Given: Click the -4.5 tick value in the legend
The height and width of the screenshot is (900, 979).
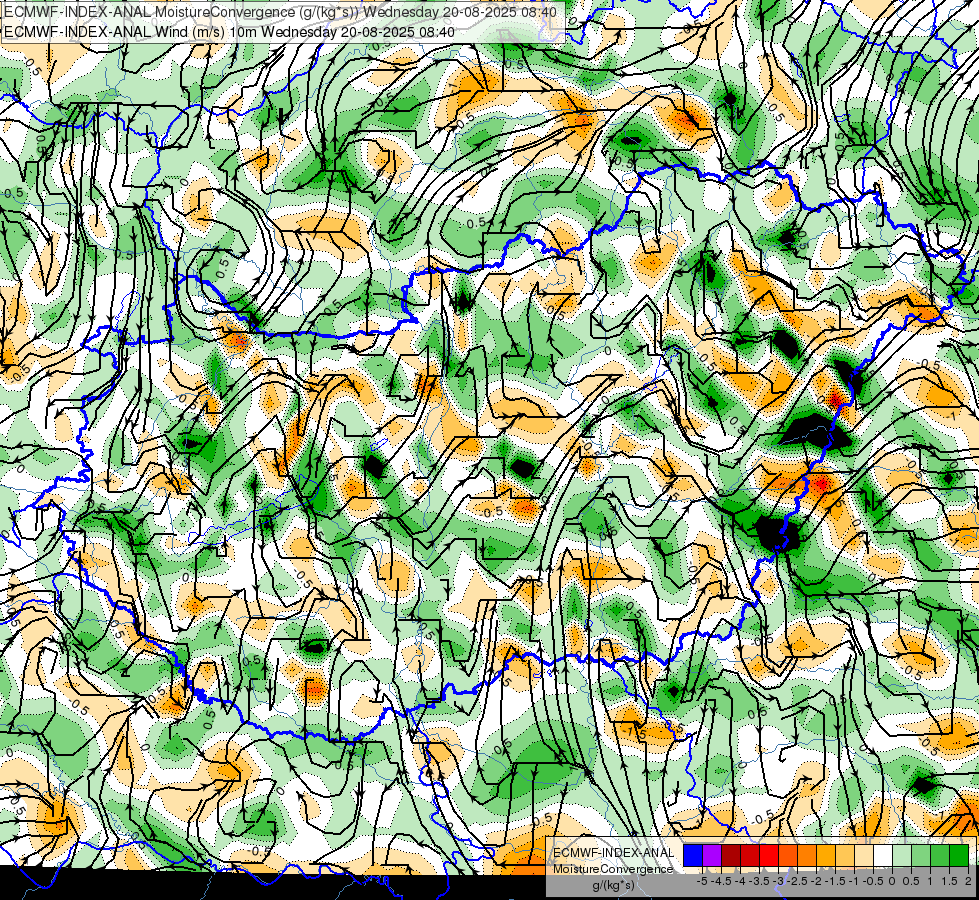Looking at the screenshot, I should (722, 881).
